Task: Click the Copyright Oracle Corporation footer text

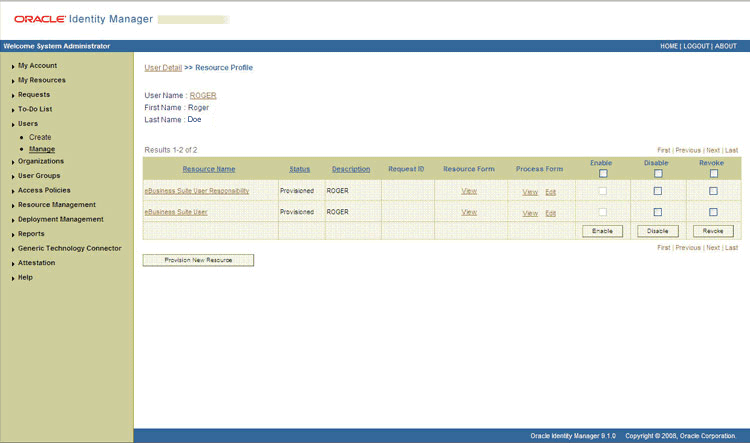Action: (x=680, y=436)
